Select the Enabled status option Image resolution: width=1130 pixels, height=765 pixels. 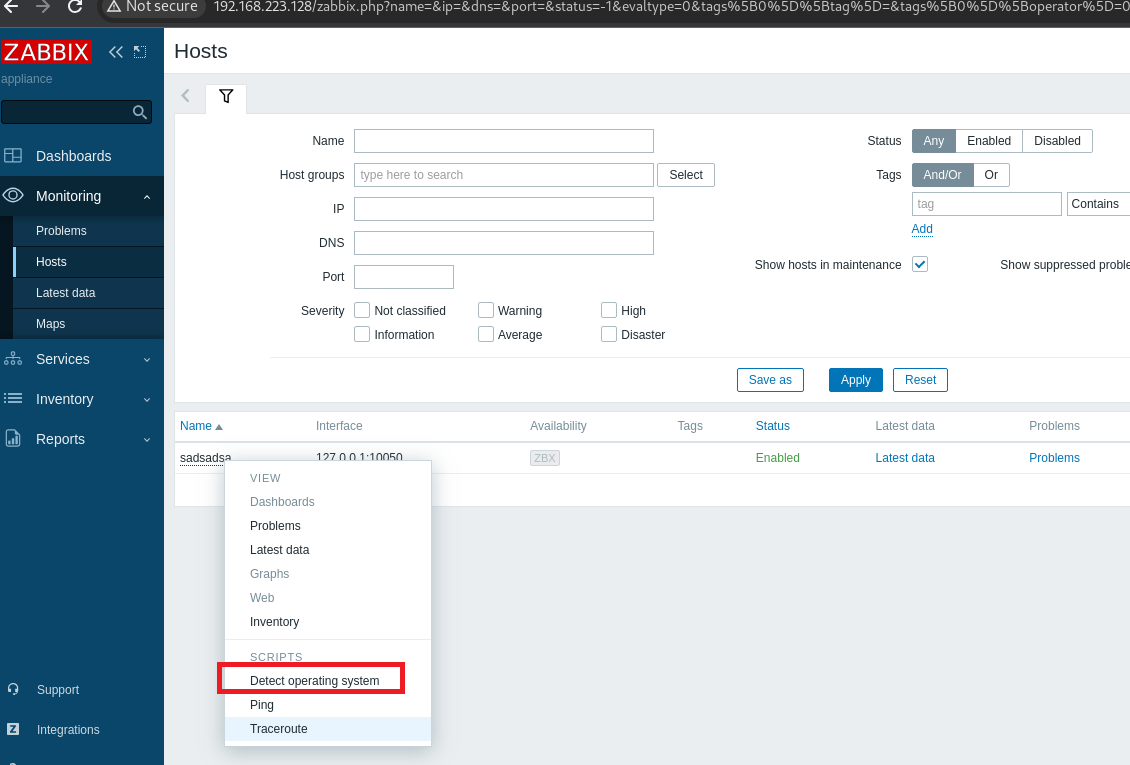pos(988,141)
